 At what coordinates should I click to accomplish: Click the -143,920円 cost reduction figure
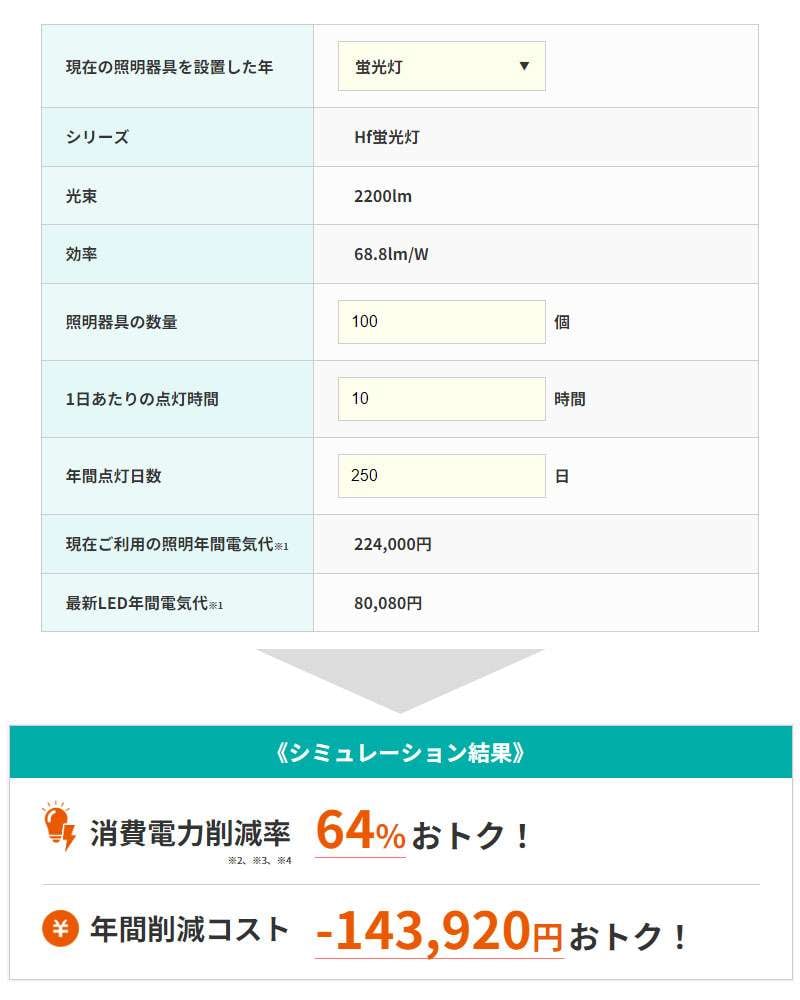click(x=439, y=931)
